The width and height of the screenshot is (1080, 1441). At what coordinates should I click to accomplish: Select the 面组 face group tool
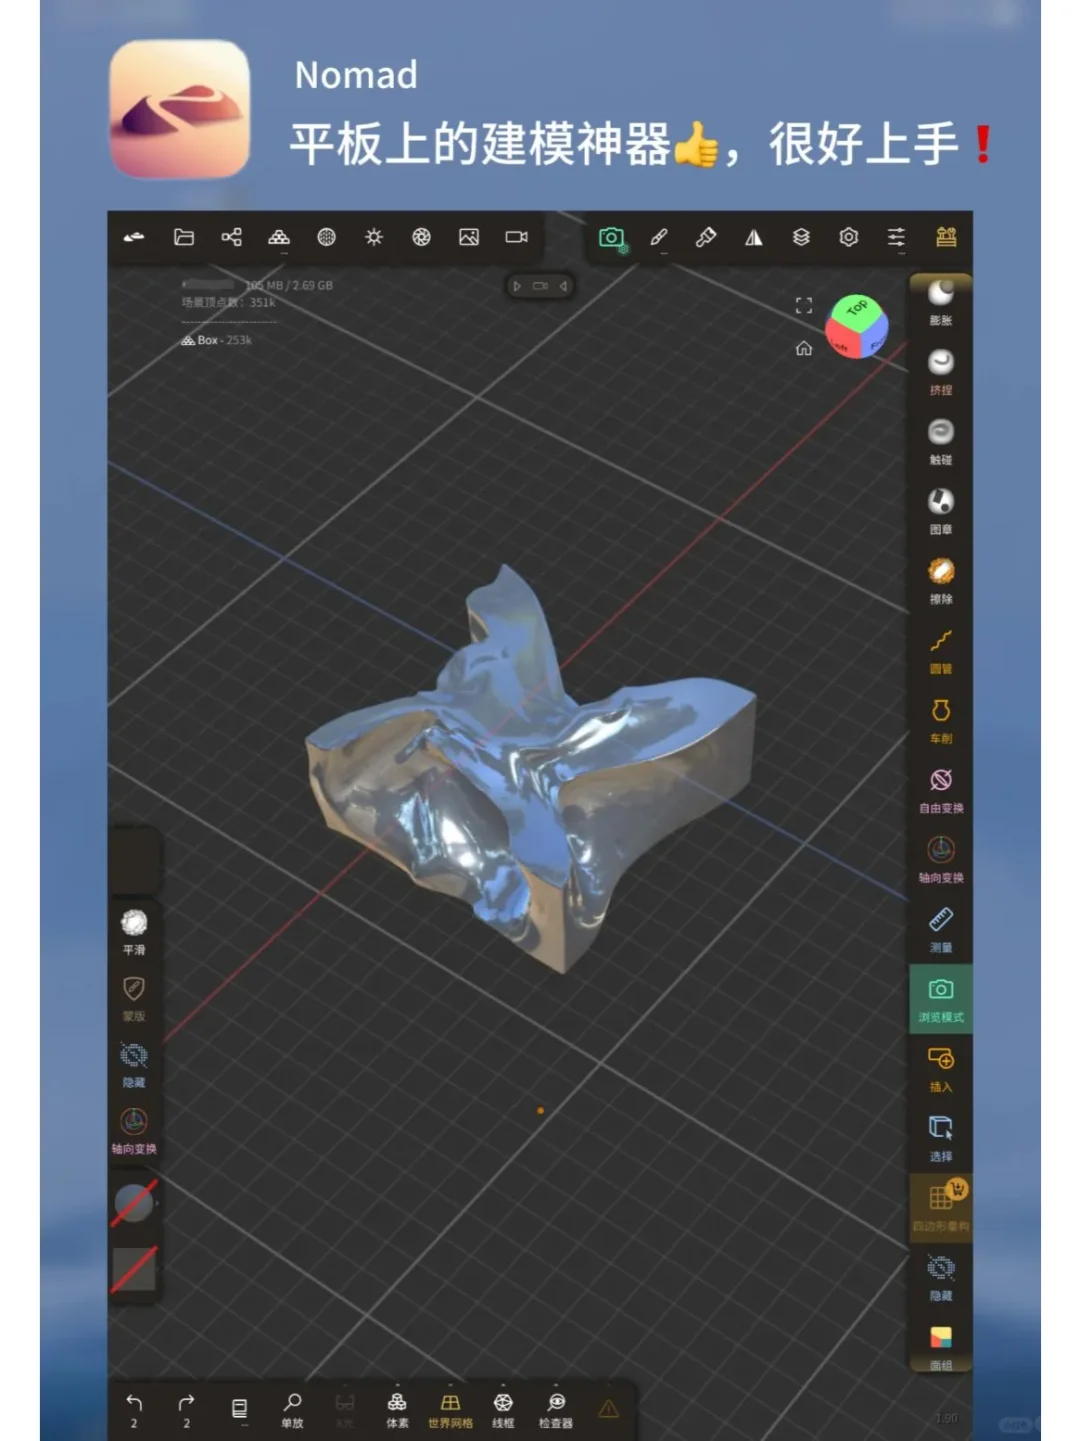click(x=941, y=1346)
